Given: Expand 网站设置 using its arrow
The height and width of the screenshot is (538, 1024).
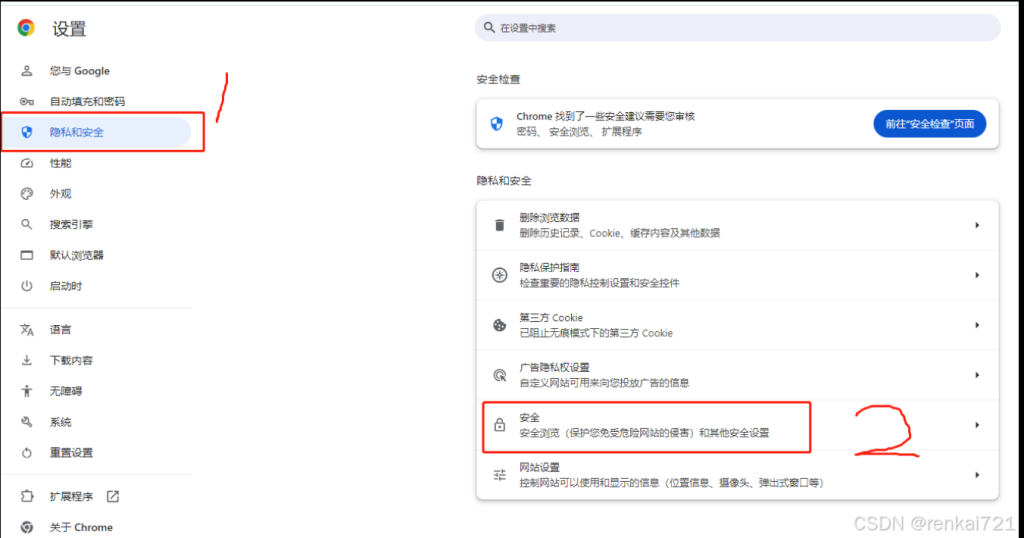Looking at the screenshot, I should [978, 475].
